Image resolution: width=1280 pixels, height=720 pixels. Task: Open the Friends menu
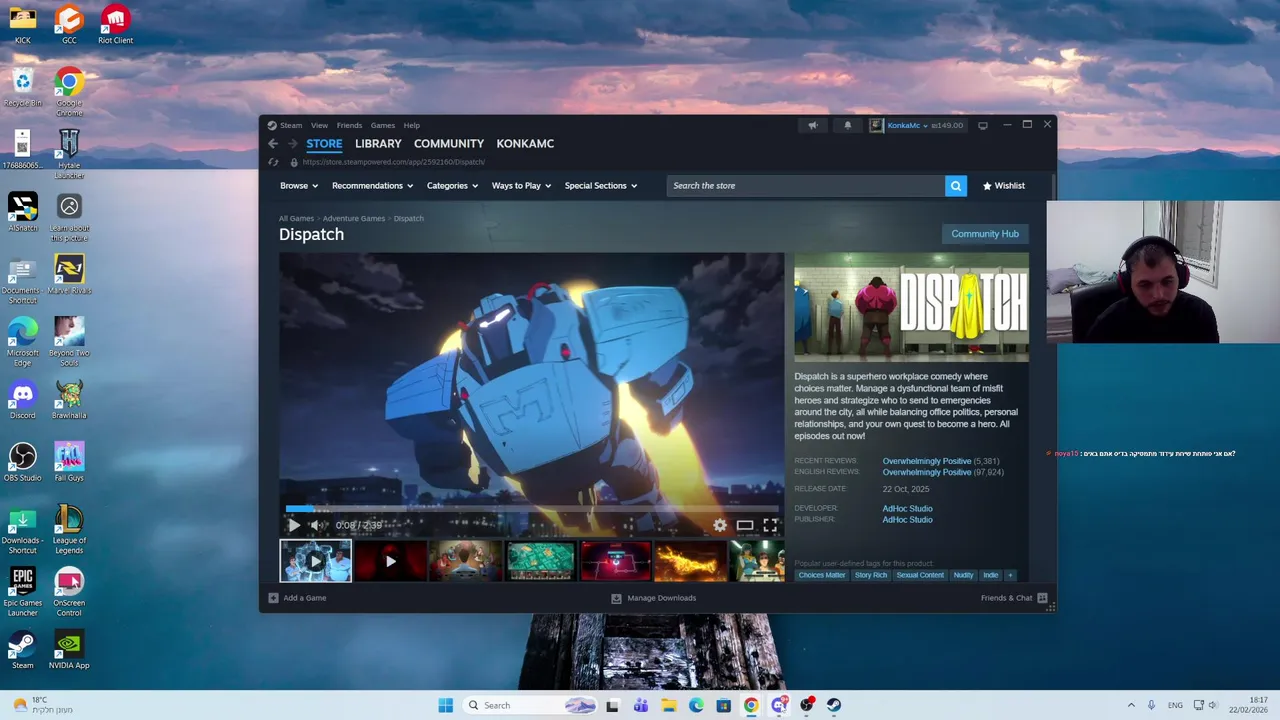click(x=349, y=125)
